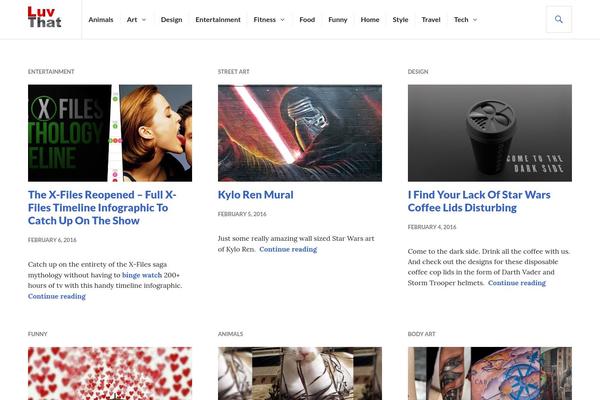Click the X-Files timeline thumbnail
This screenshot has height=400, width=600.
click(110, 133)
